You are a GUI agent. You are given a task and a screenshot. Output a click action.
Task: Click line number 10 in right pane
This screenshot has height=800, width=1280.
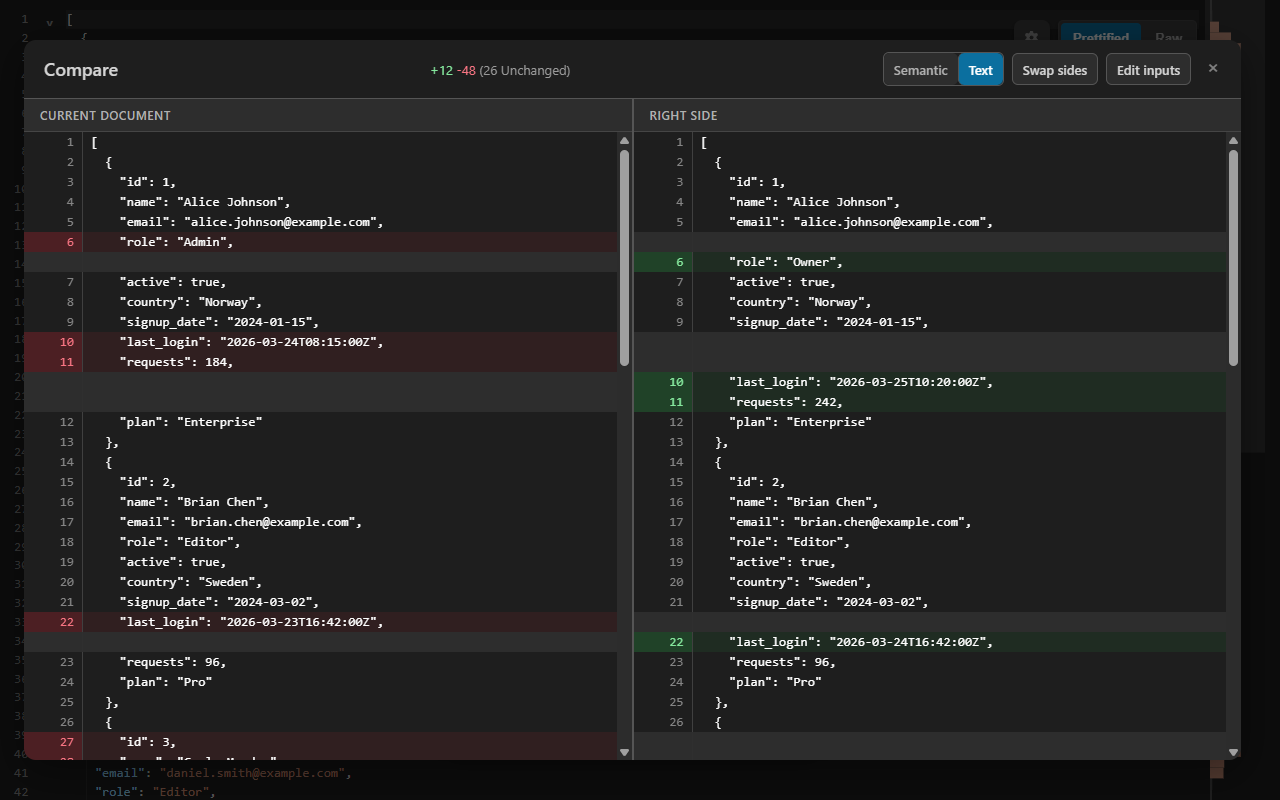point(677,382)
